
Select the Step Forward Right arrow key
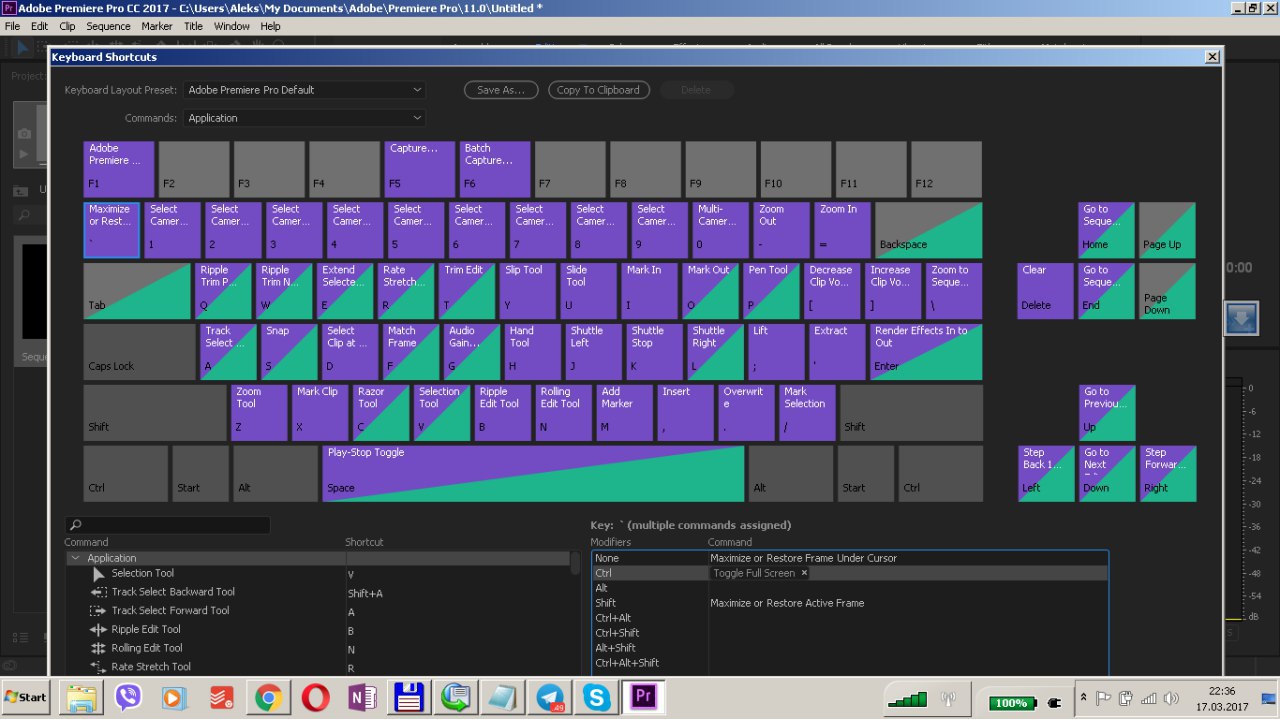pos(1168,474)
